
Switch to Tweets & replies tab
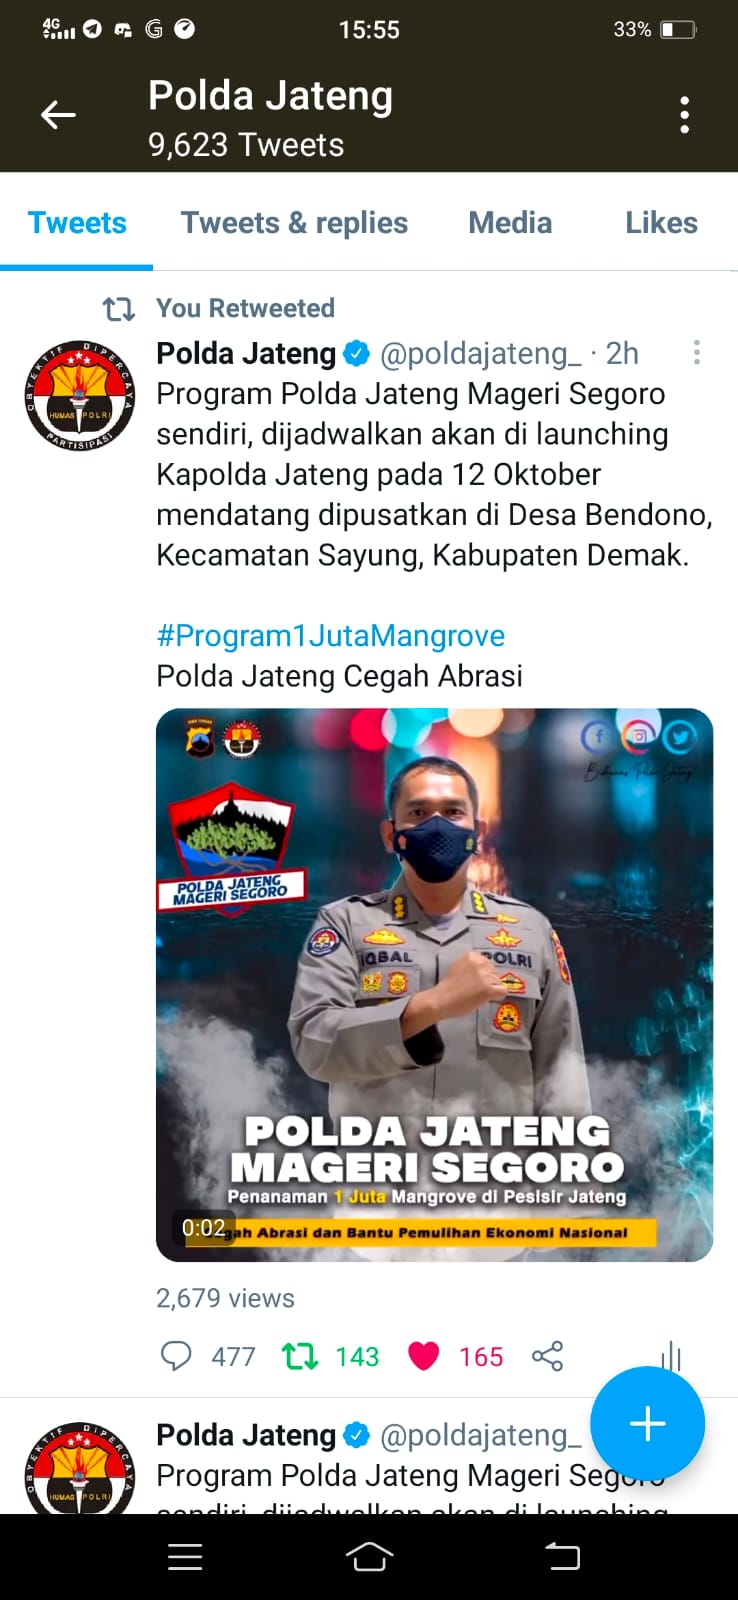(x=294, y=222)
